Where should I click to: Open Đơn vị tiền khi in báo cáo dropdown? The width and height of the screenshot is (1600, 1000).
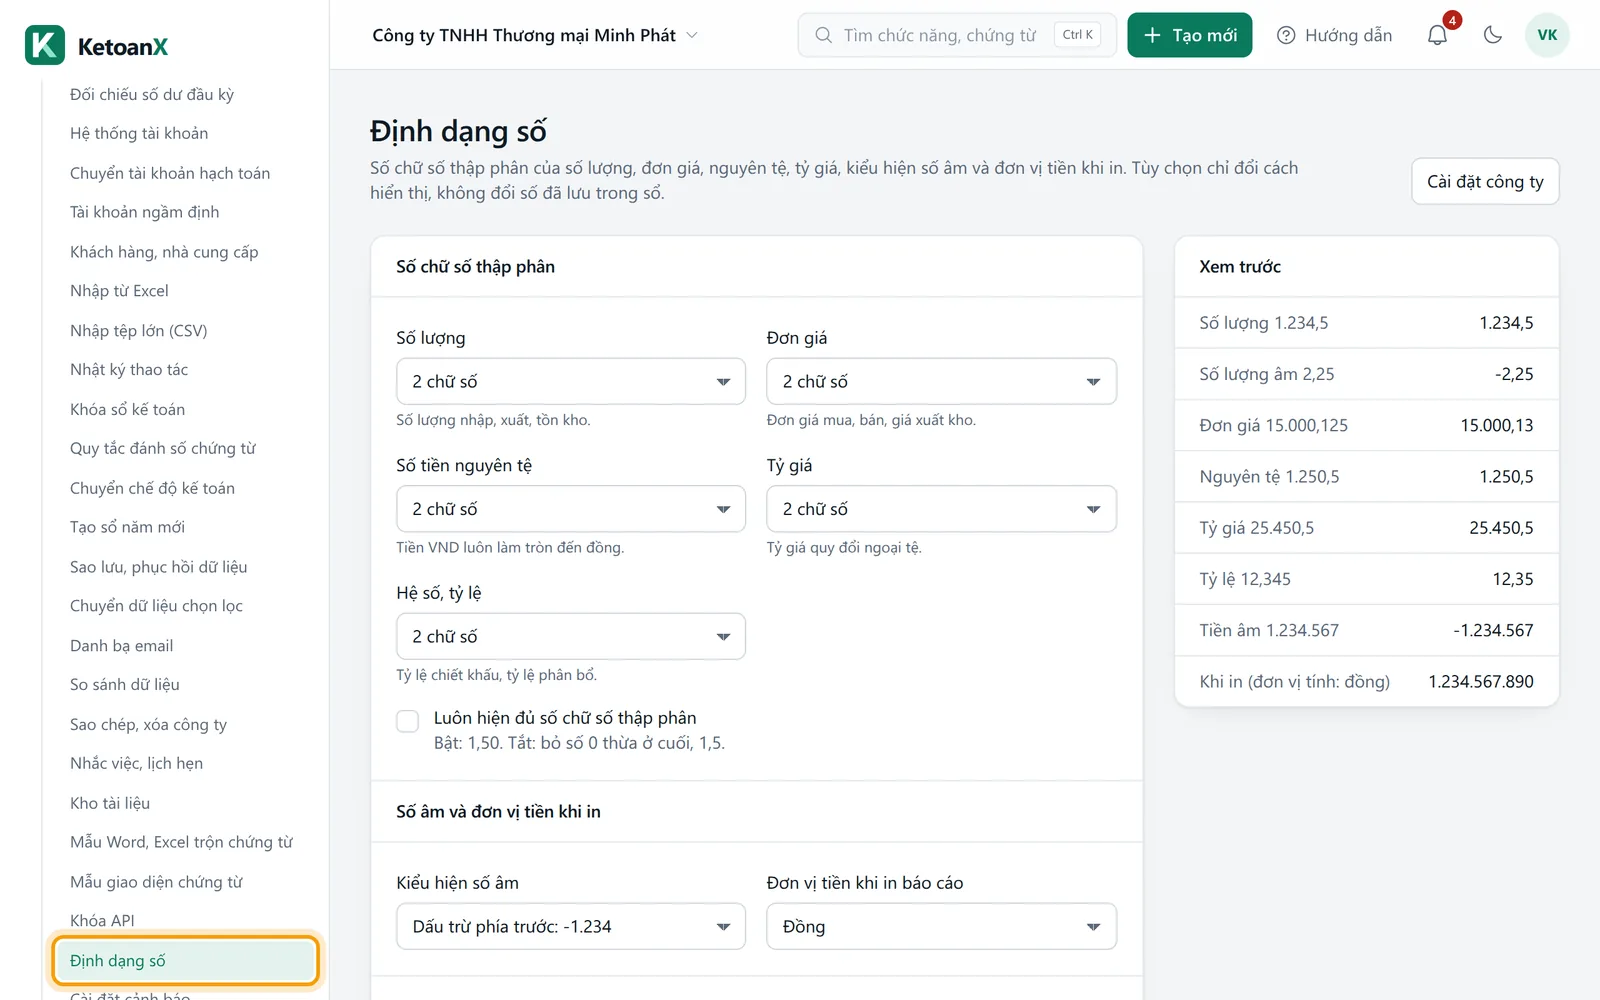[x=941, y=926]
